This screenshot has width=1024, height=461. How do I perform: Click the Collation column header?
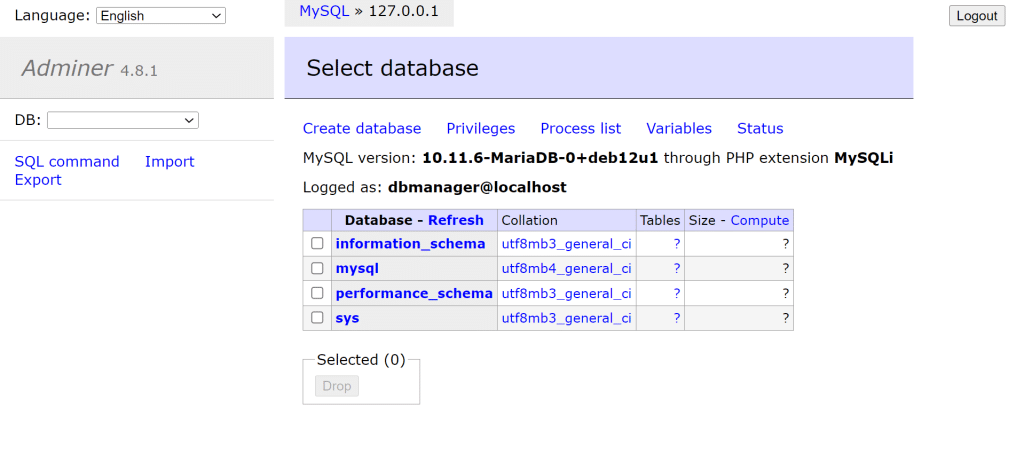pos(530,221)
